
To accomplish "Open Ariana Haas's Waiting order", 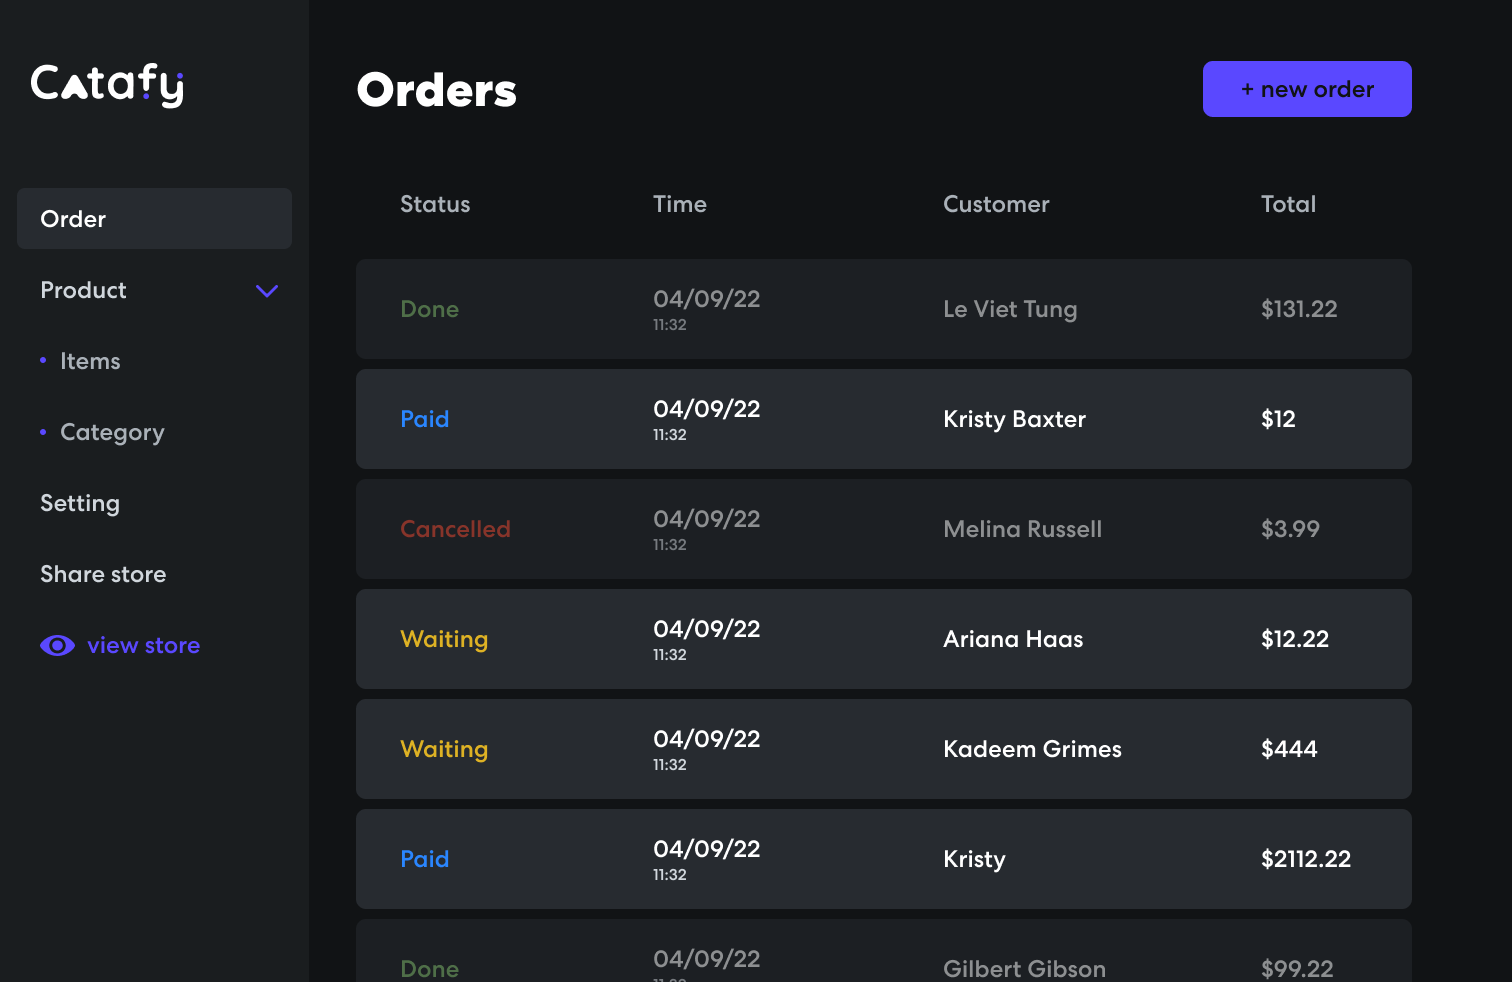I will pos(883,640).
